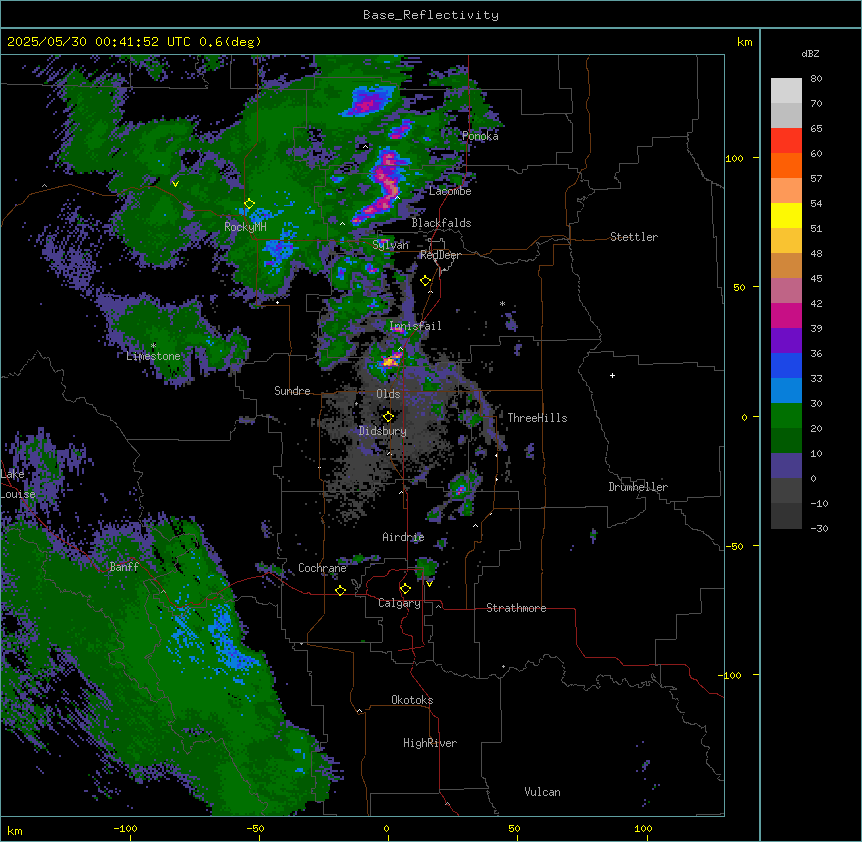The image size is (862, 842).
Task: Select the bright yellow swatch in dBZ legend
Action: 786,215
